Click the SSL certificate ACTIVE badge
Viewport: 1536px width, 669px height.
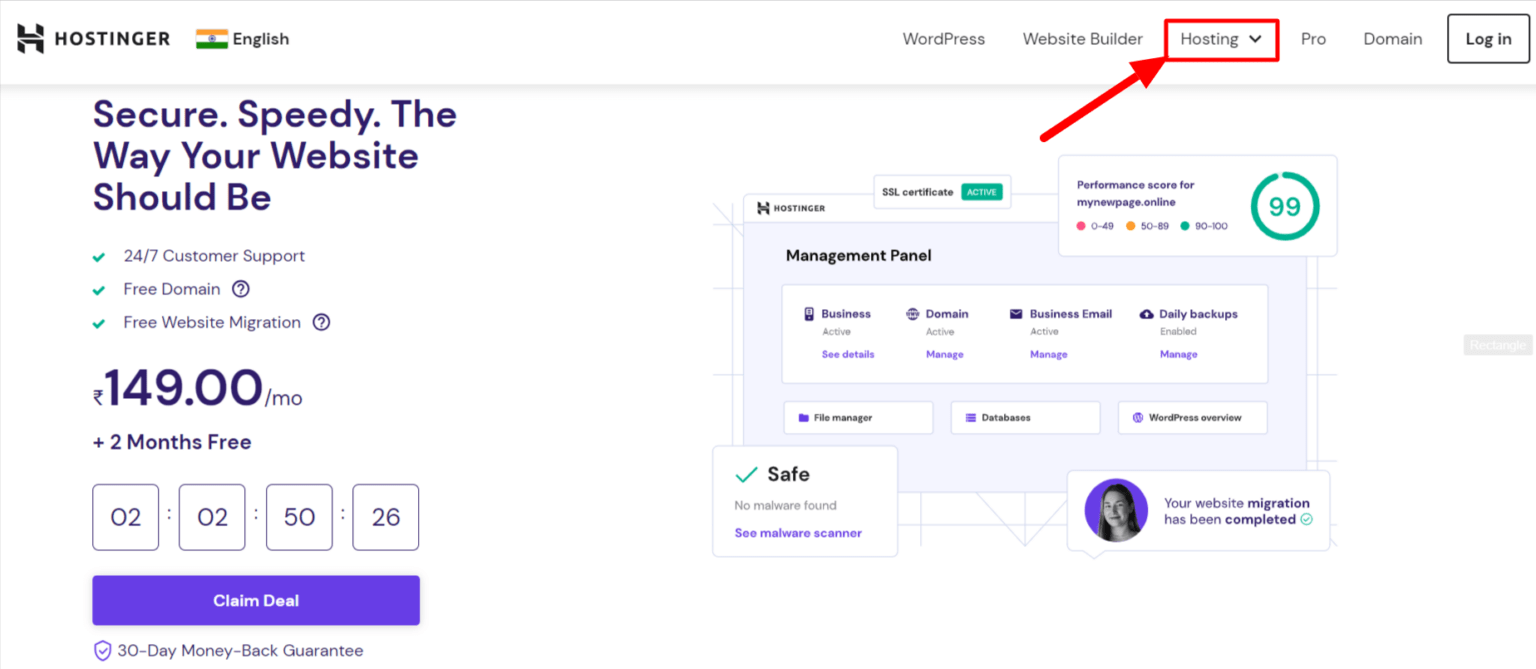(981, 191)
